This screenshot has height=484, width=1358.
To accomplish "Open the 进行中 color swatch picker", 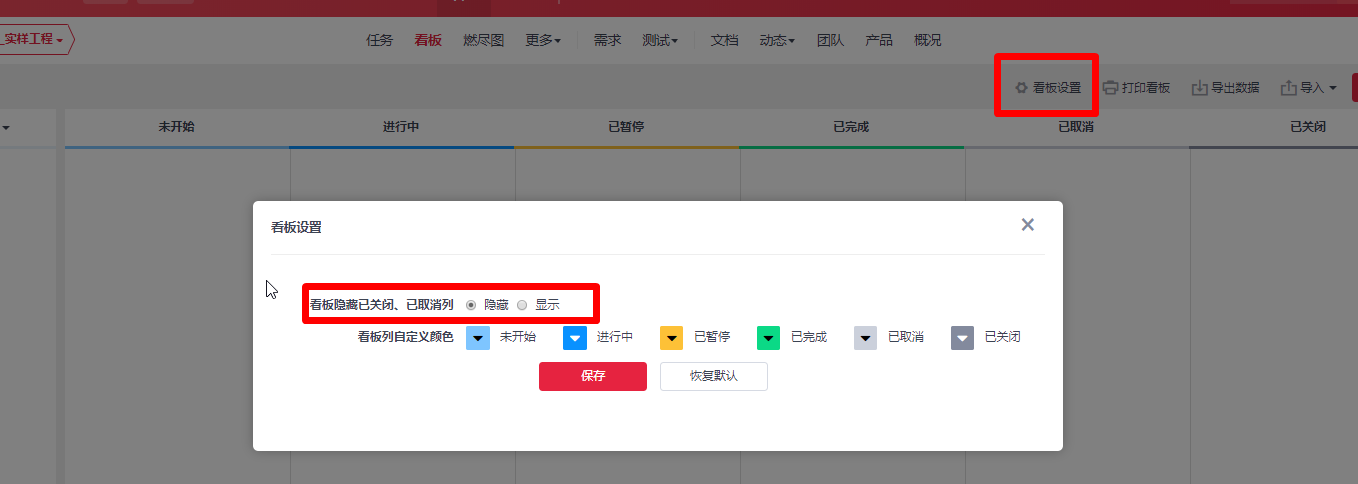I will pyautogui.click(x=575, y=338).
